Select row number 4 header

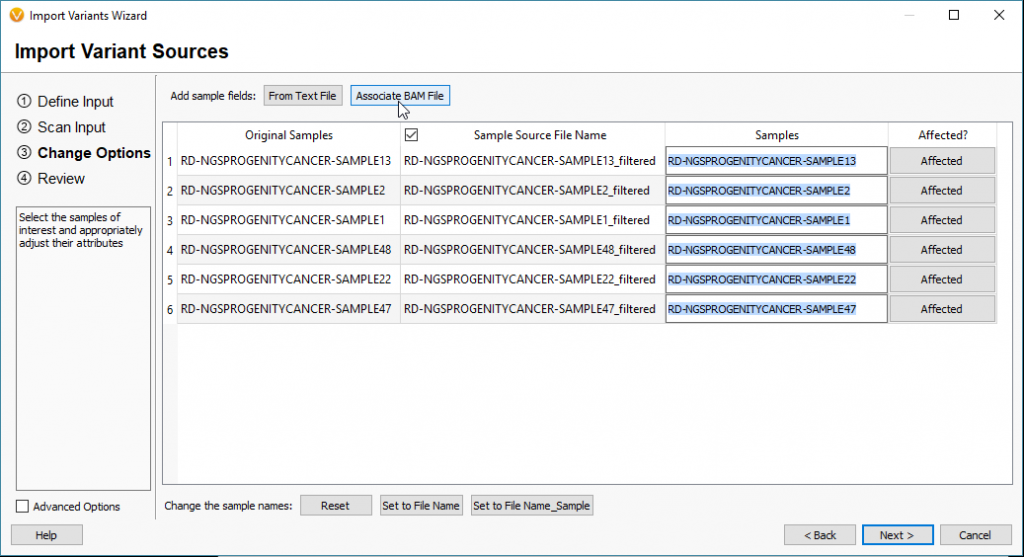[170, 250]
